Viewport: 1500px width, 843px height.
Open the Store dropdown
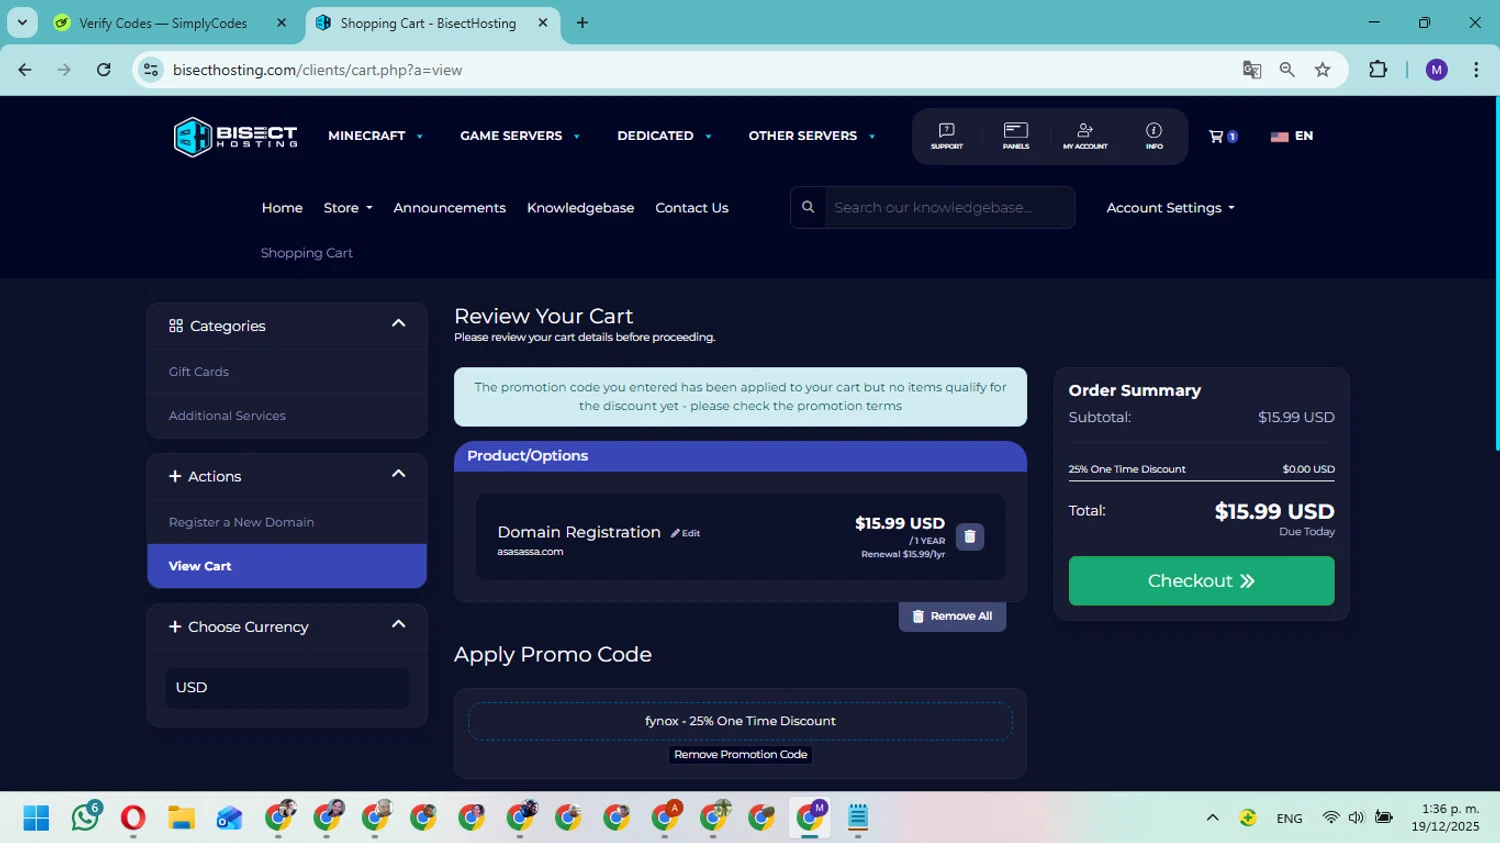[x=348, y=208]
